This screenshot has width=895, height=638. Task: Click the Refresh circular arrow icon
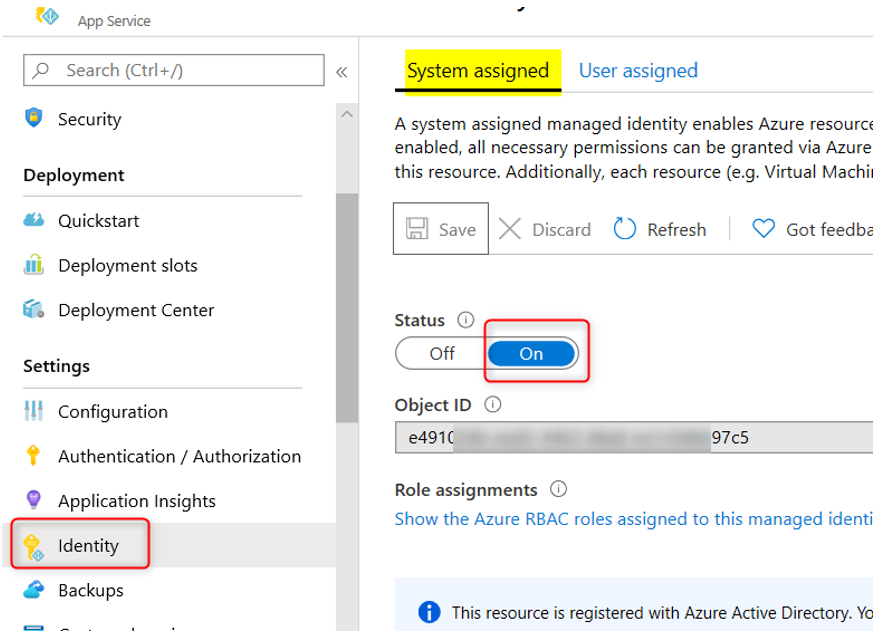[x=624, y=229]
